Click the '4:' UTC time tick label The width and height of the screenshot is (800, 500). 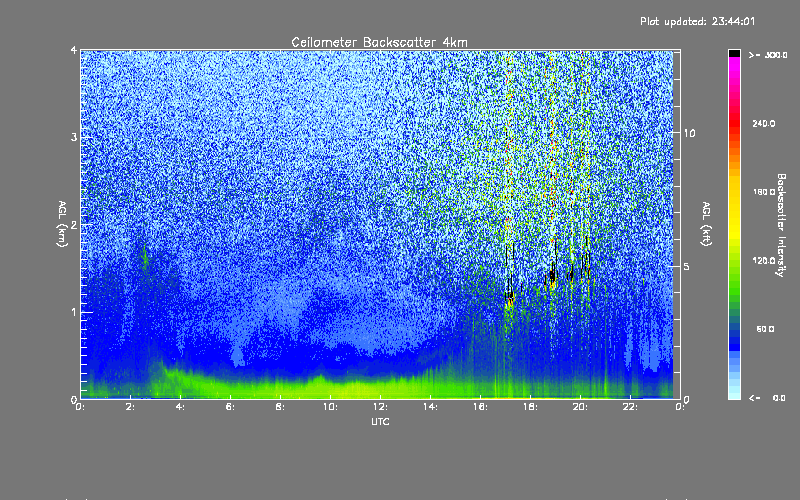[x=181, y=407]
